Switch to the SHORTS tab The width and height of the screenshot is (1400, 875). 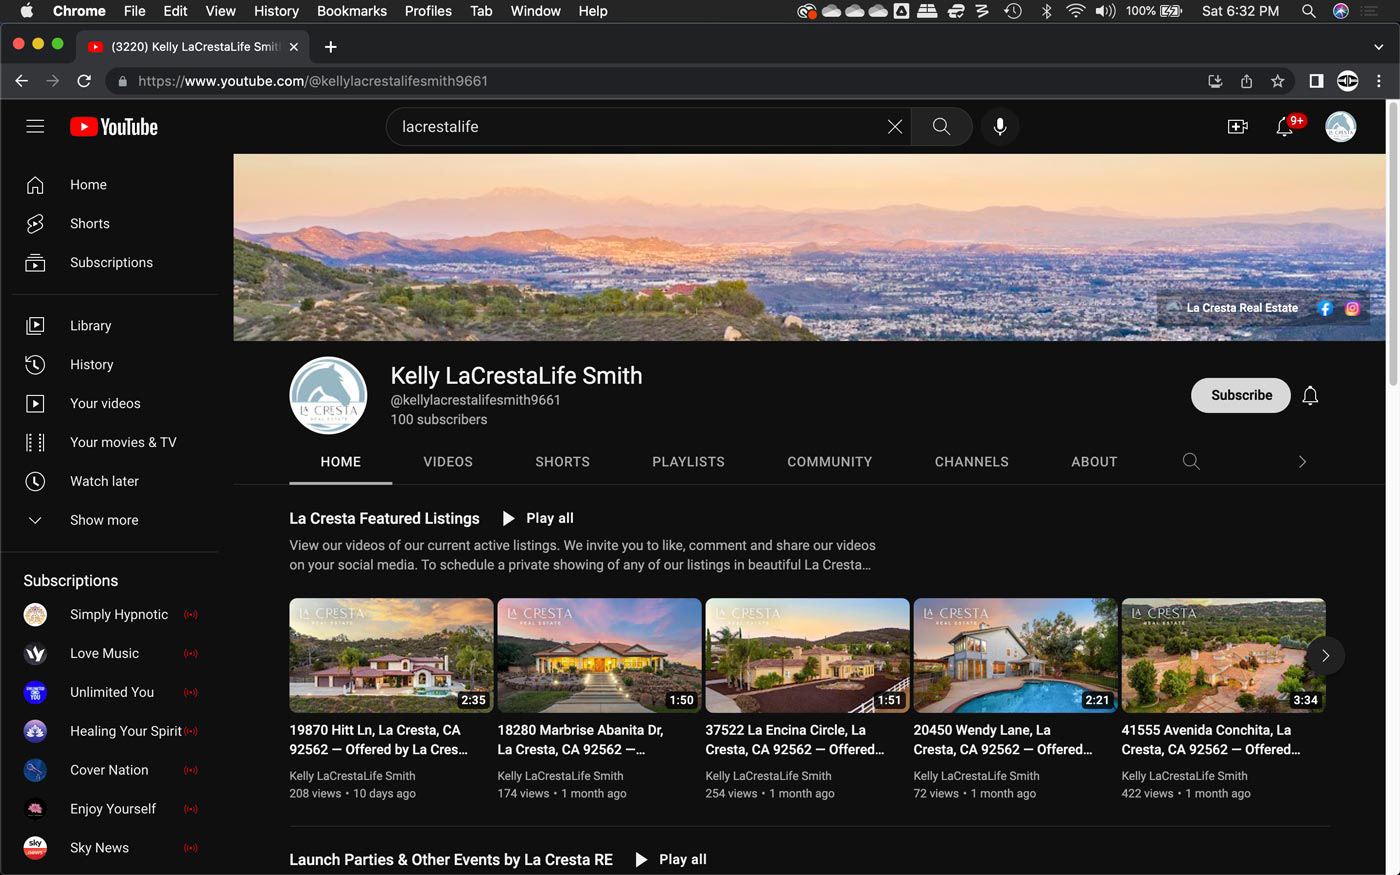(x=562, y=462)
